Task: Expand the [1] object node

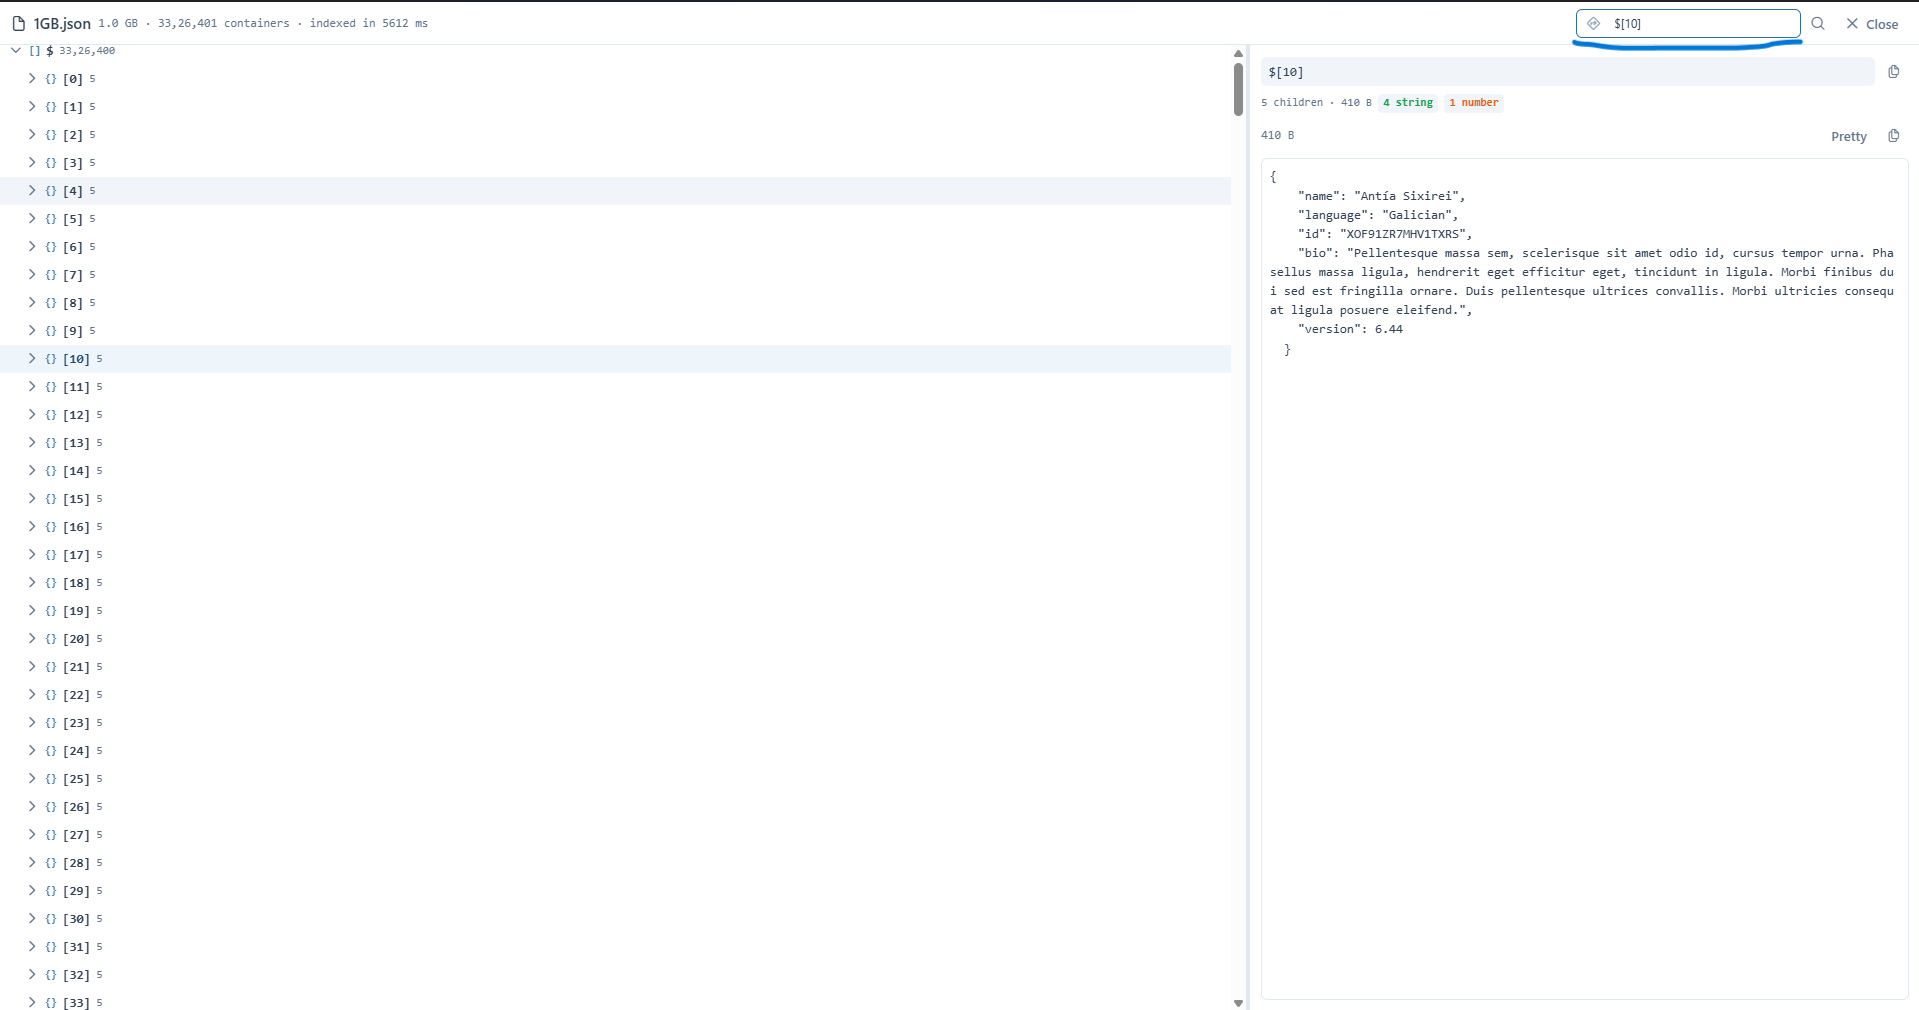Action: coord(32,106)
